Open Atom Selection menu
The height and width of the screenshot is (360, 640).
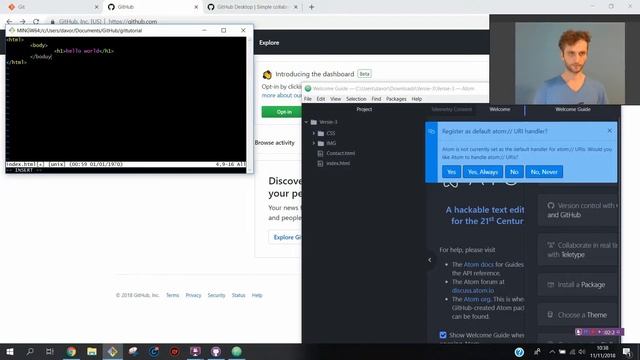tap(356, 99)
